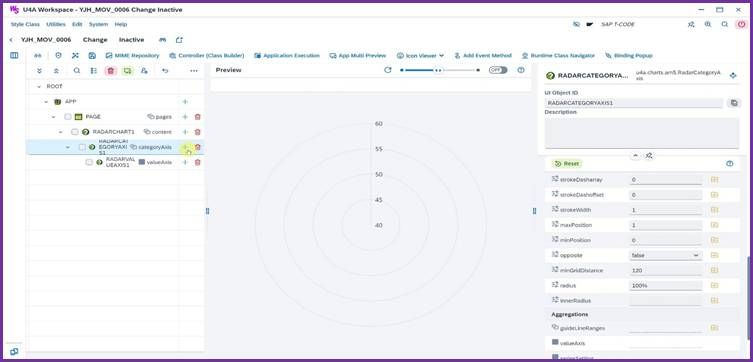Image resolution: width=753 pixels, height=362 pixels.
Task: Add child to the valueAxis row
Action: (185, 162)
